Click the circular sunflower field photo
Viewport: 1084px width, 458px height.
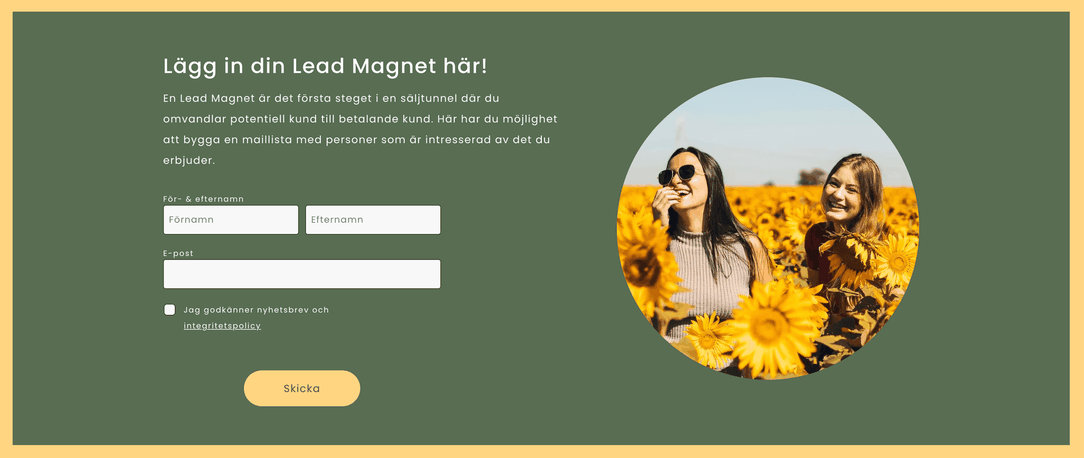(x=767, y=228)
